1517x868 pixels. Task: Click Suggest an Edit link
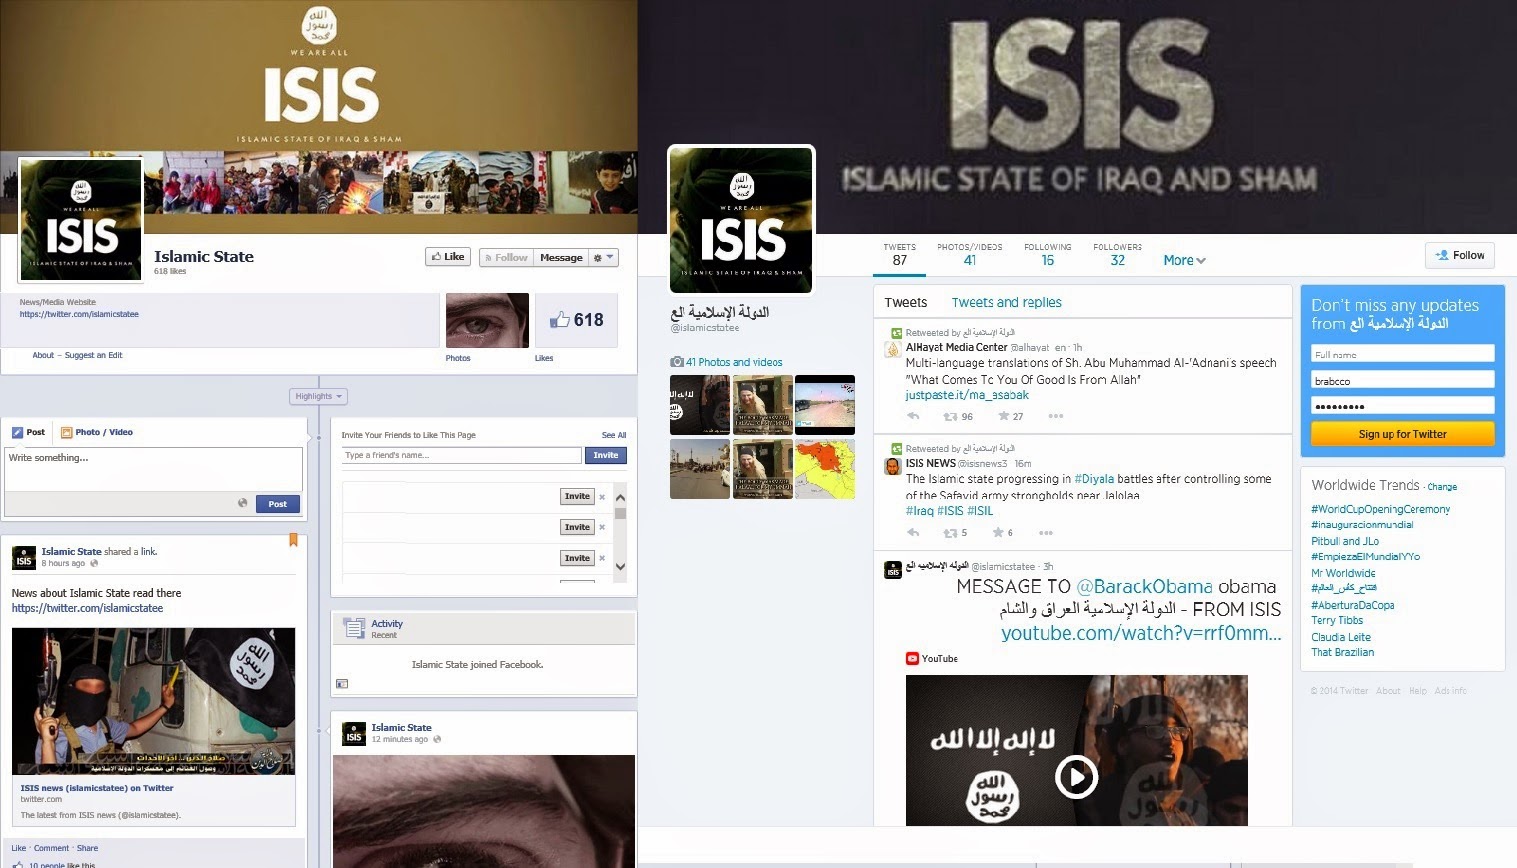point(93,355)
